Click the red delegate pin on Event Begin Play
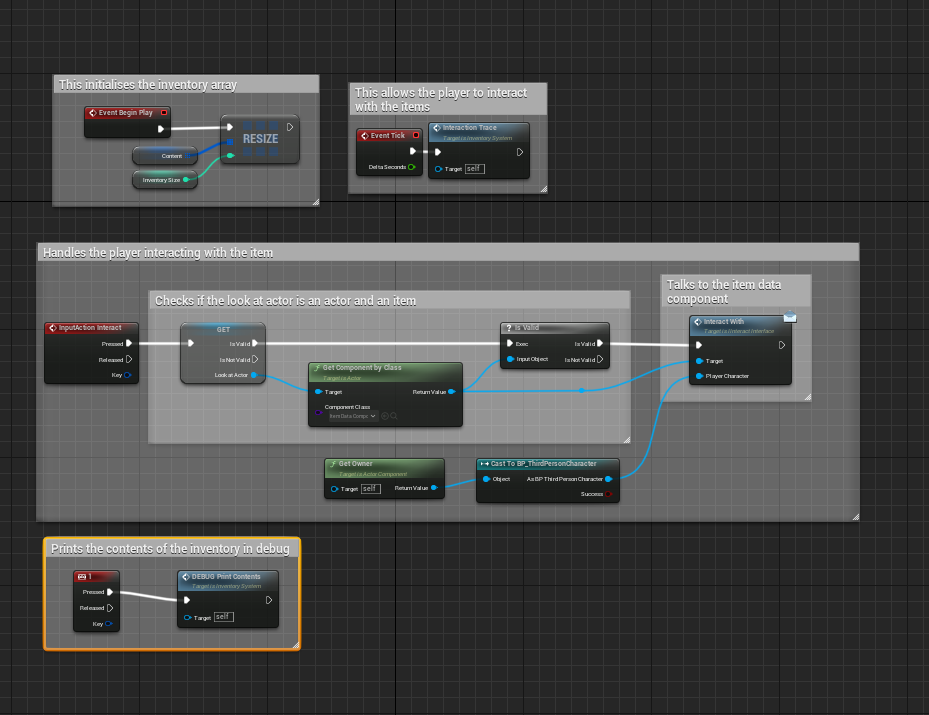The width and height of the screenshot is (929, 715). (164, 113)
